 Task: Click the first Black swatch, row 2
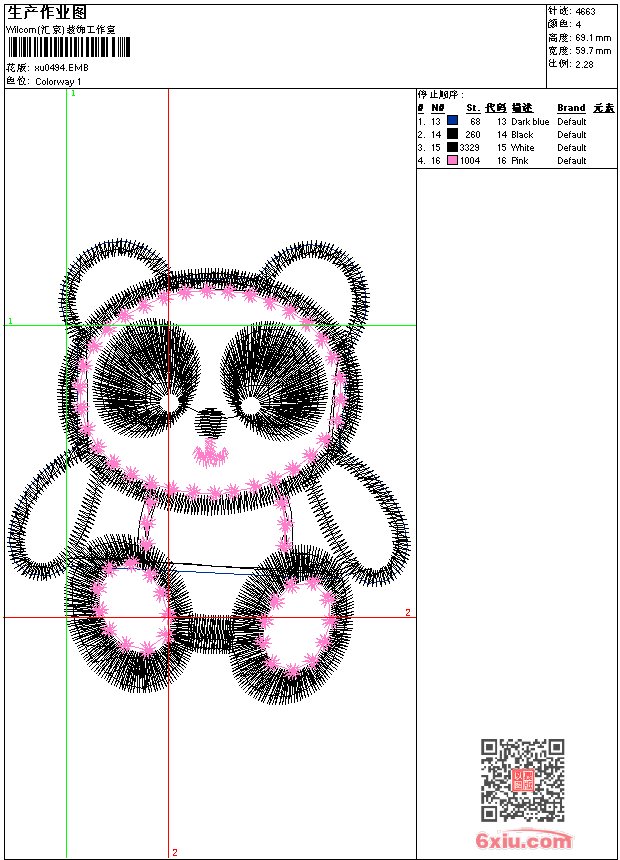(x=453, y=134)
